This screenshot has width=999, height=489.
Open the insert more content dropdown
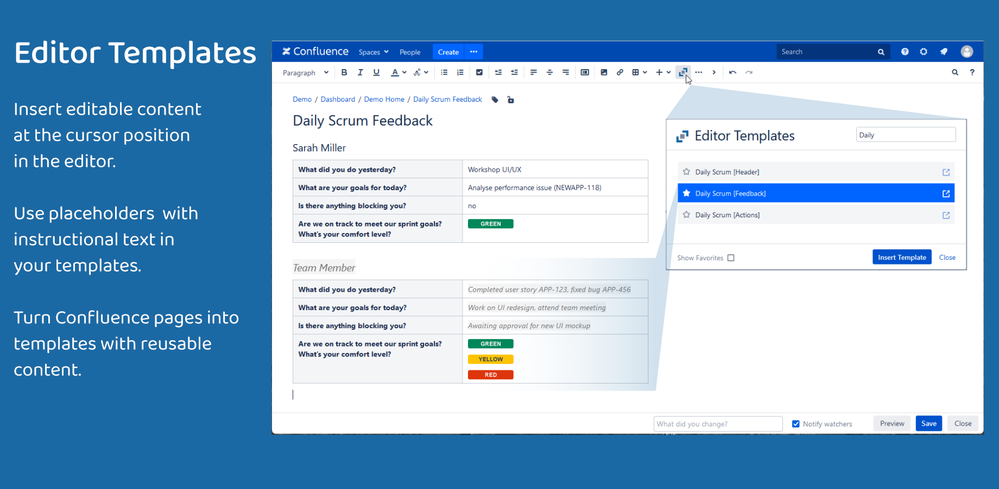pos(663,73)
